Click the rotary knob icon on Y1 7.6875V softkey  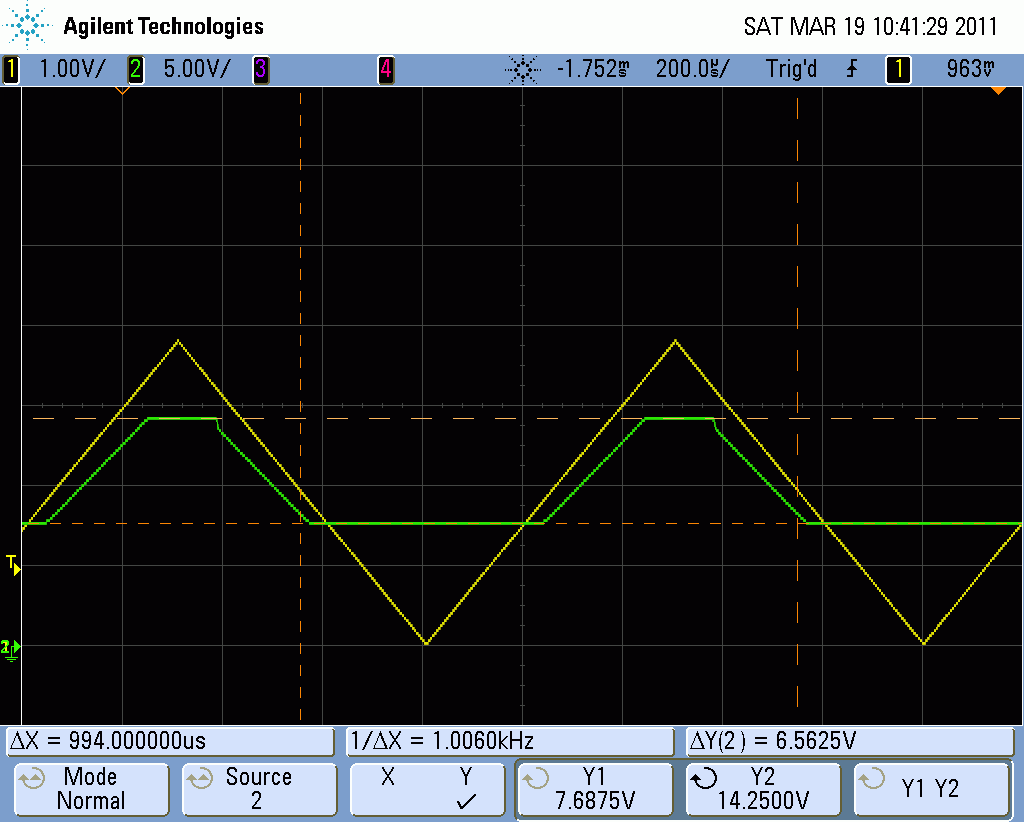click(536, 779)
